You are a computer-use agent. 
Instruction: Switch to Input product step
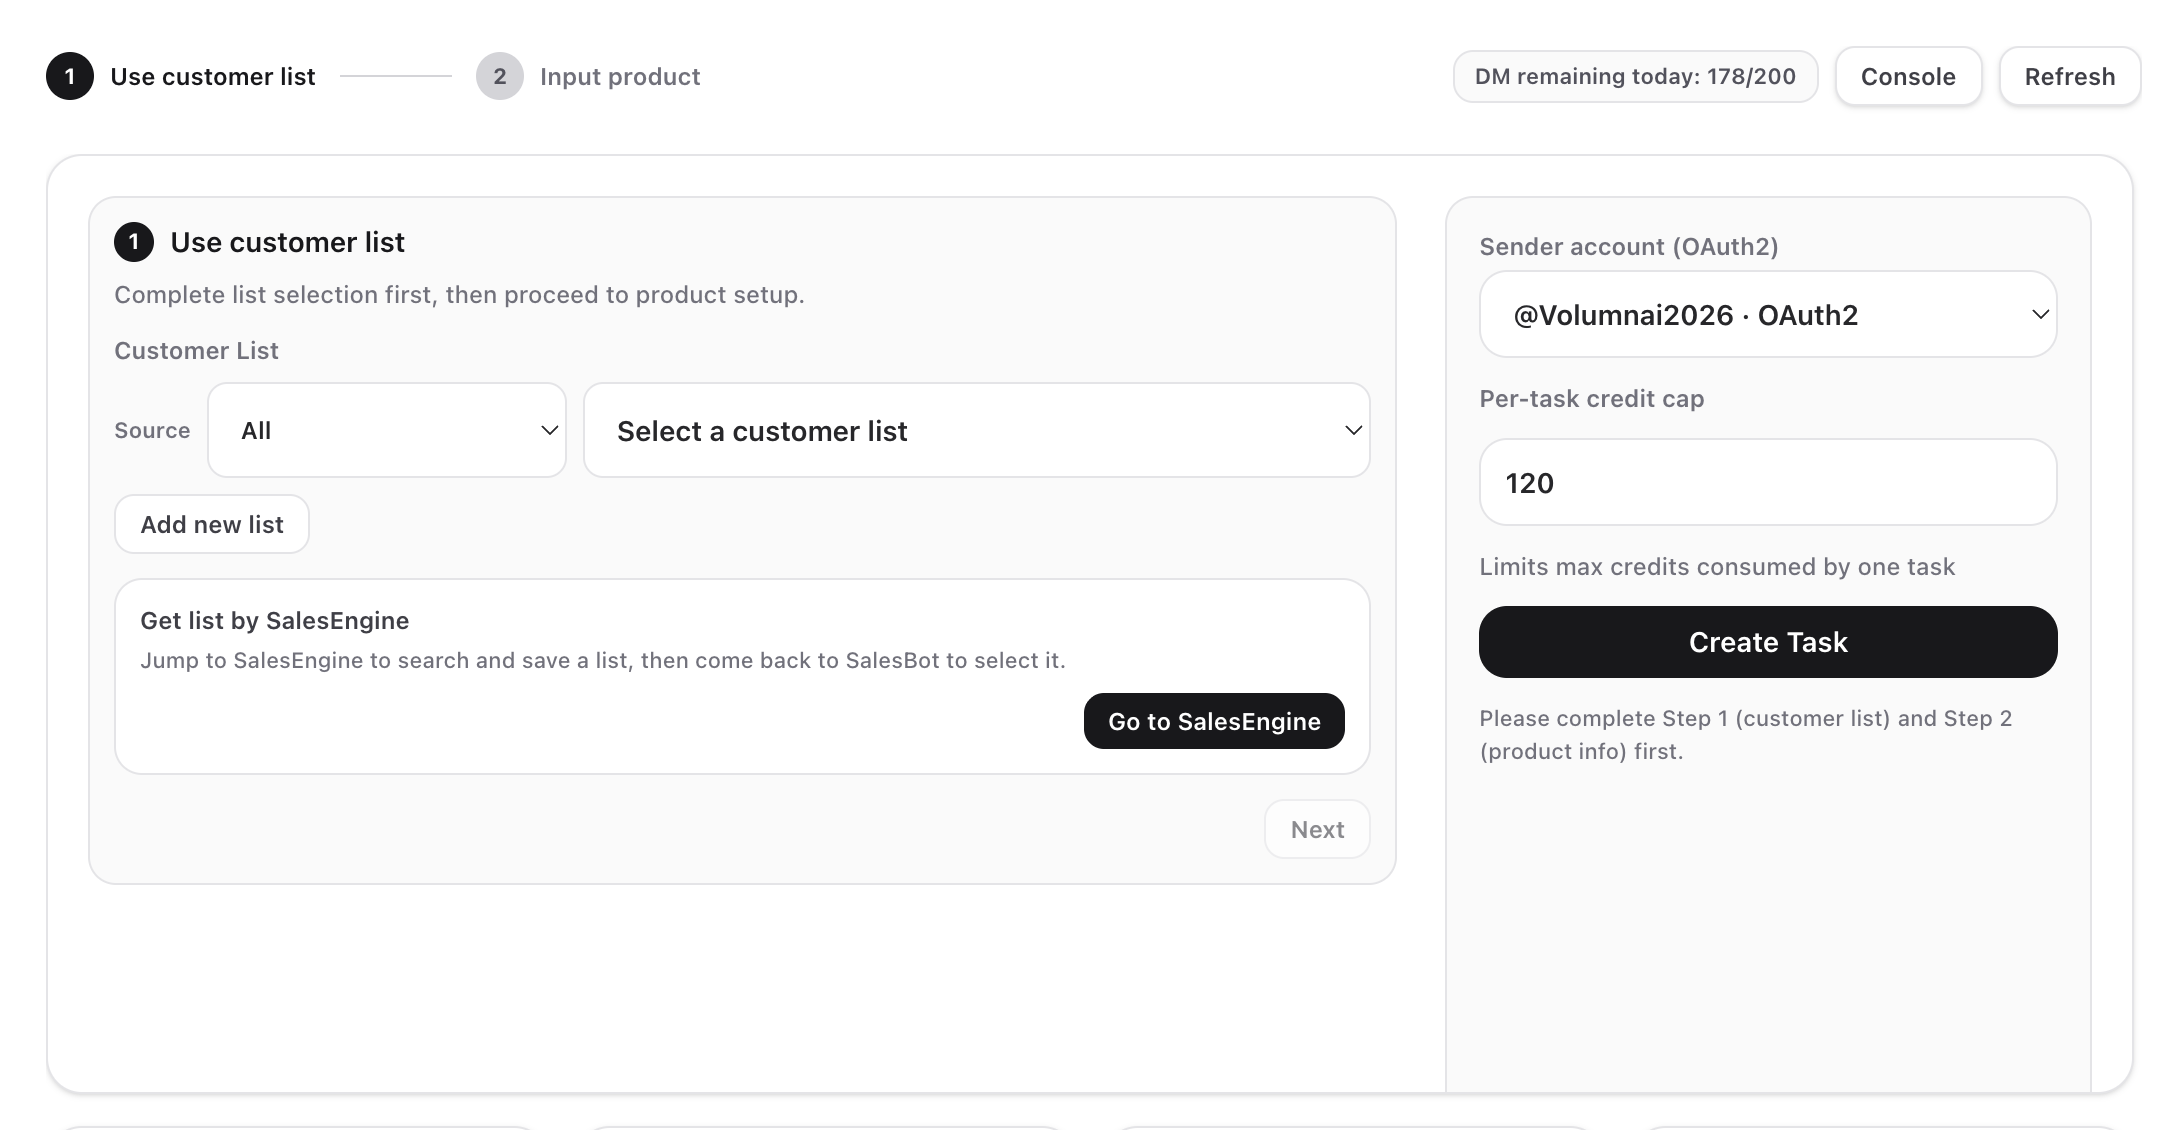[x=619, y=76]
